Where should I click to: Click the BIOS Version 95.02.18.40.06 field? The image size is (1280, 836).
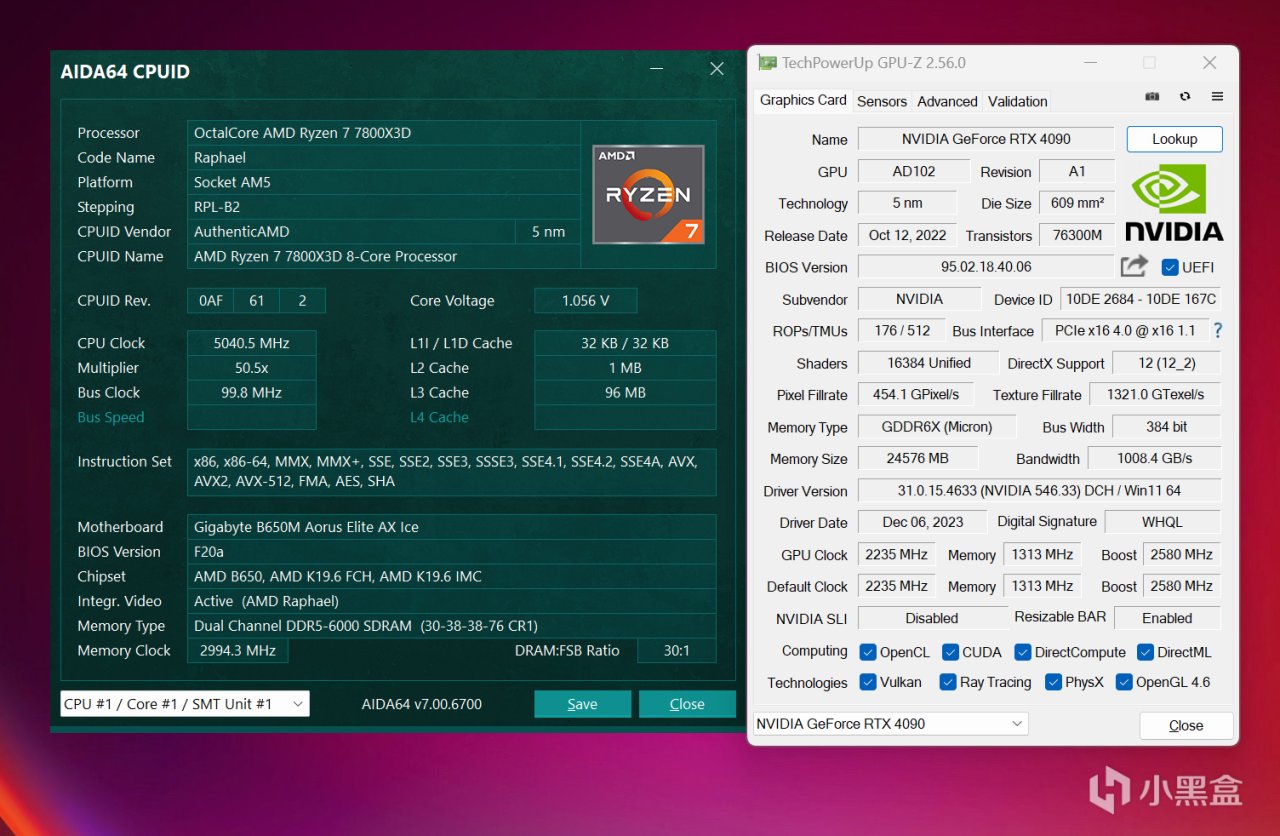[986, 267]
